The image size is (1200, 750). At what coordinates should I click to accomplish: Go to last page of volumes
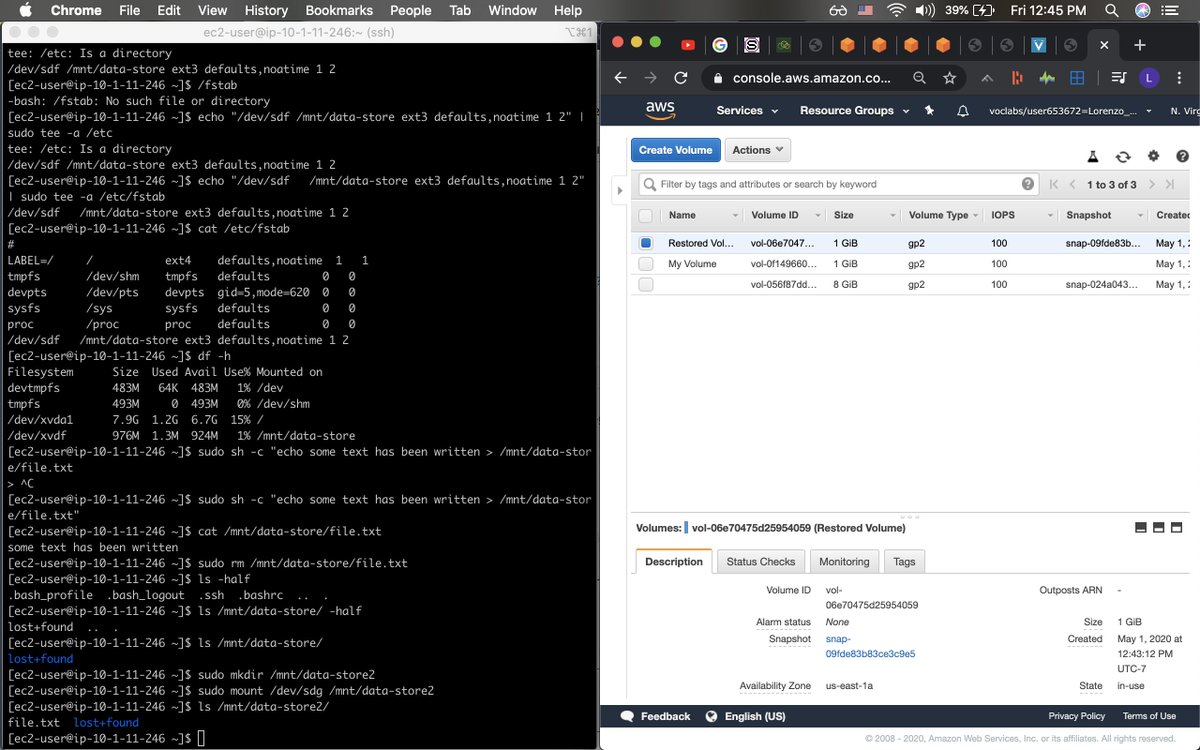click(1171, 184)
